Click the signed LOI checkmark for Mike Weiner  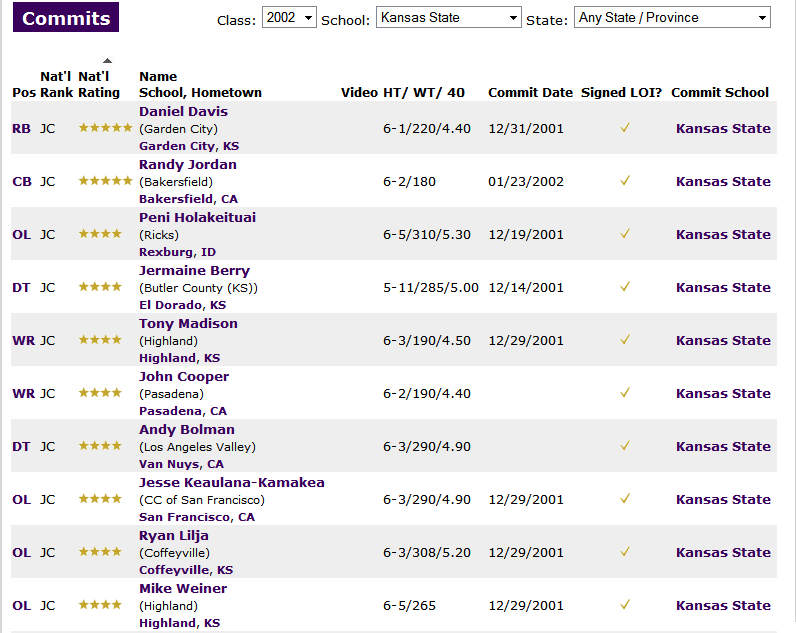(624, 605)
